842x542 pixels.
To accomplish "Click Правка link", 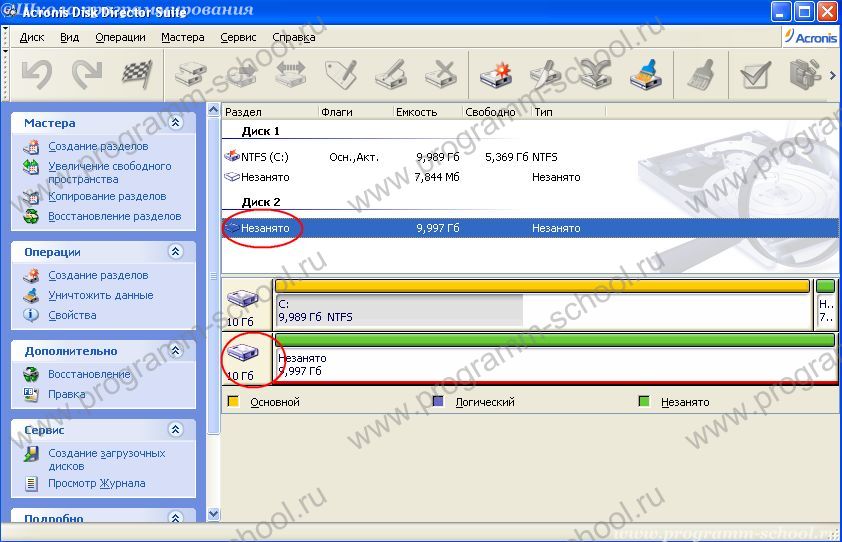I will [x=67, y=394].
